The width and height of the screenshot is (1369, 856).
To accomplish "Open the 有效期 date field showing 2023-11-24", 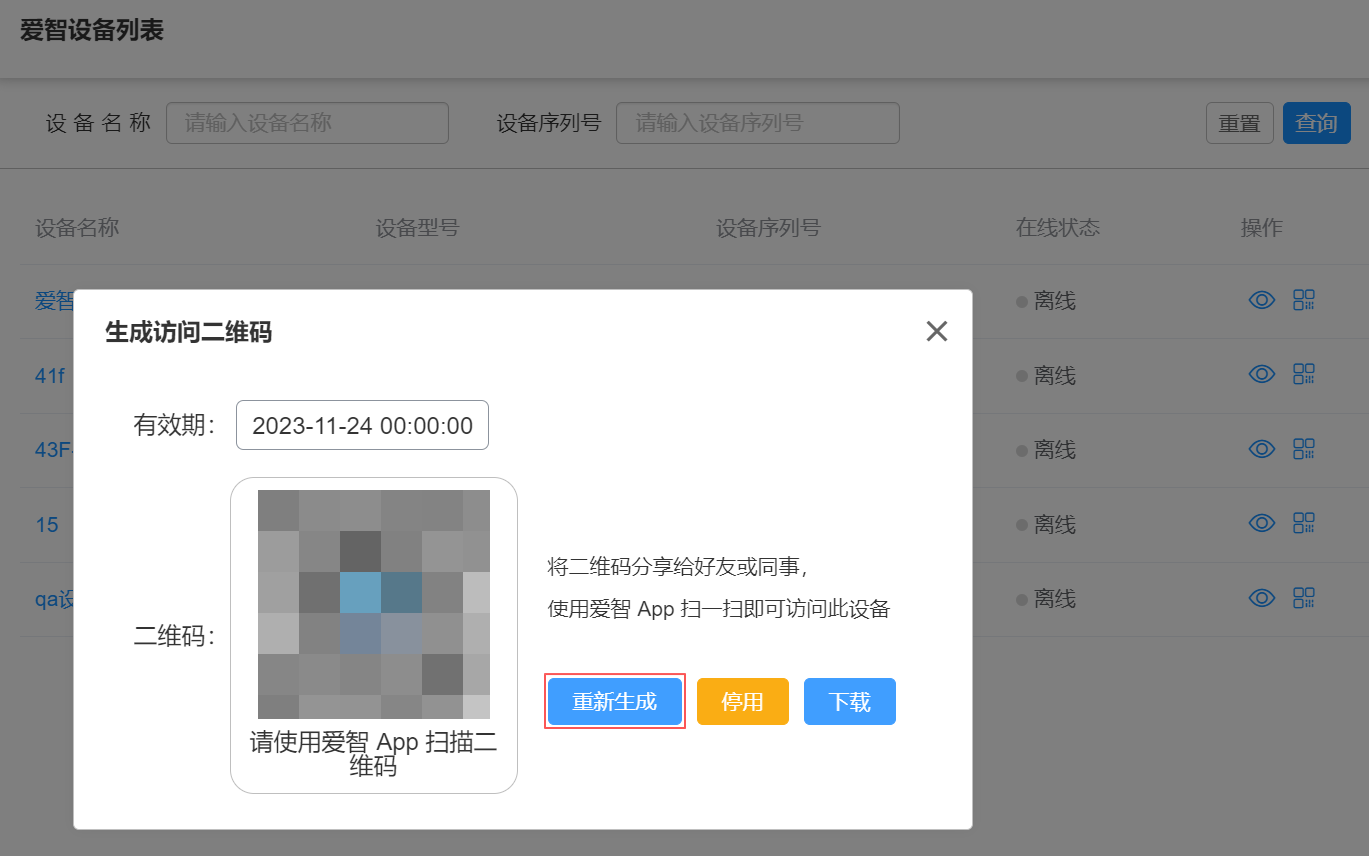I will pos(362,424).
